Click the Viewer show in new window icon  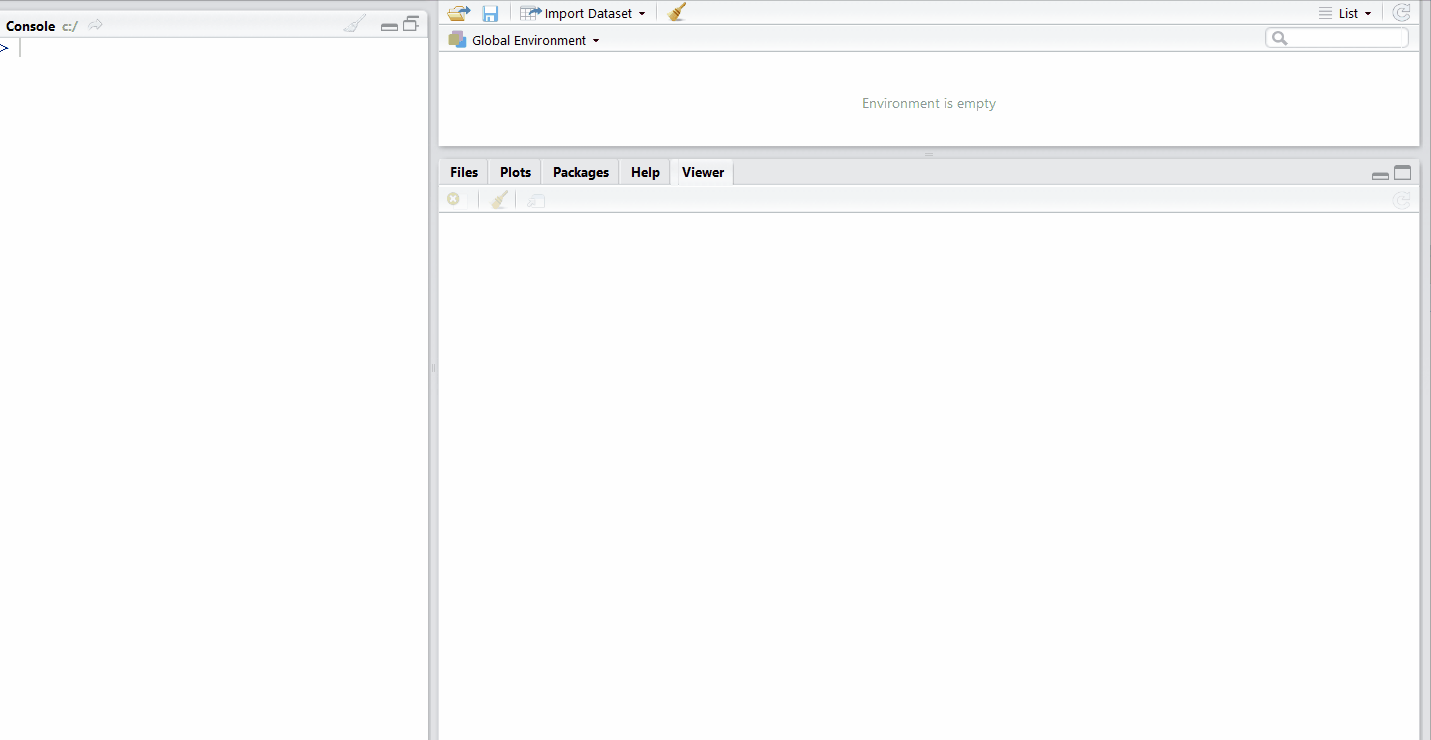[536, 201]
